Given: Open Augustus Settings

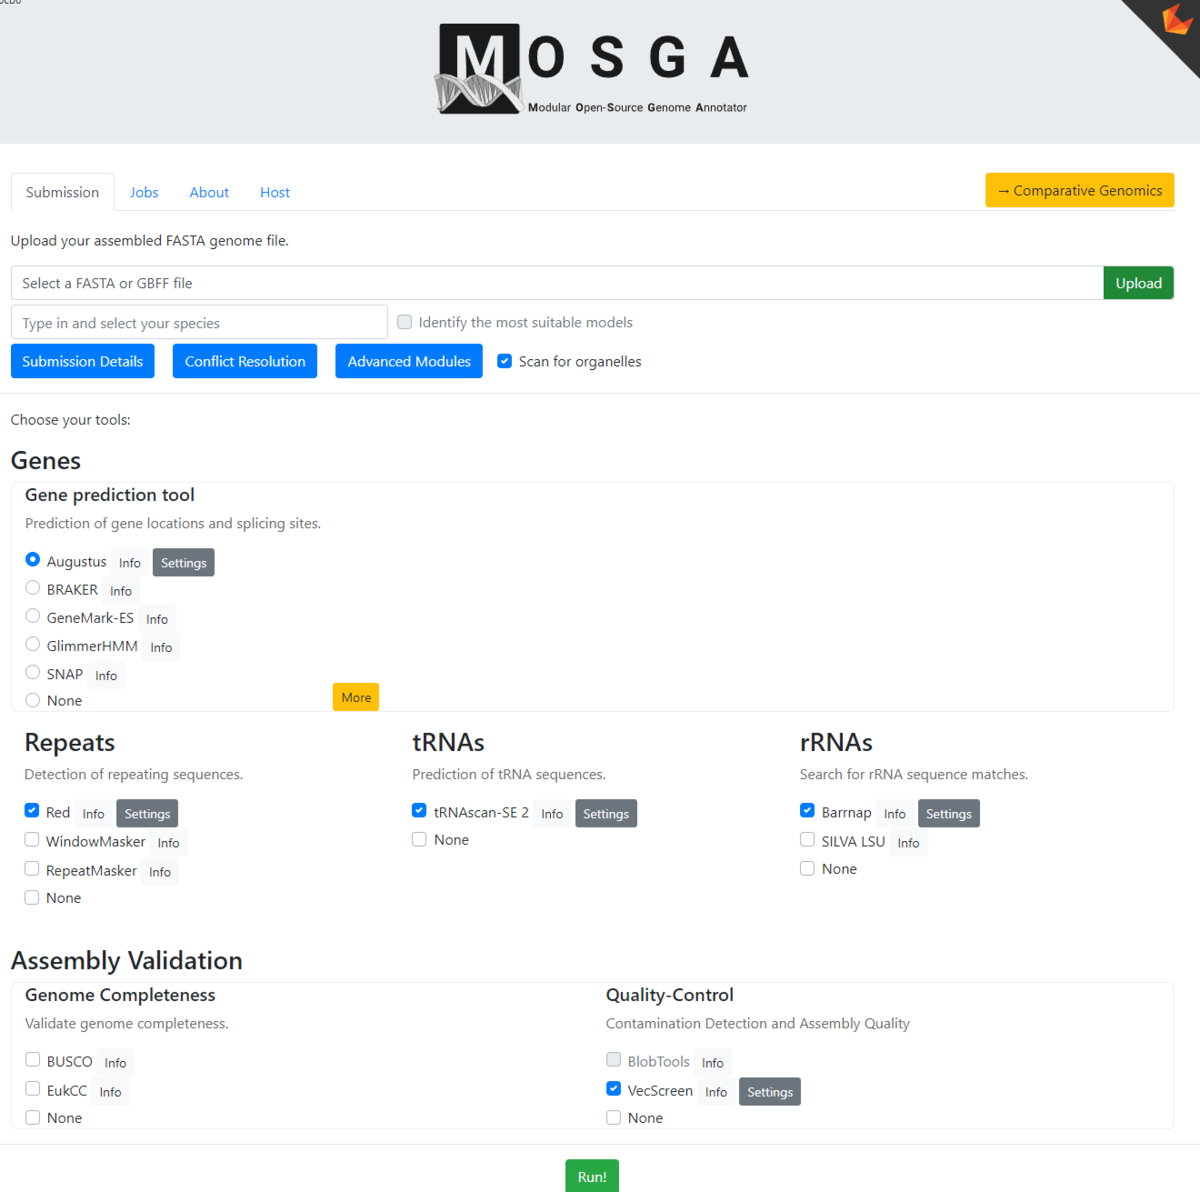Looking at the screenshot, I should pos(184,563).
